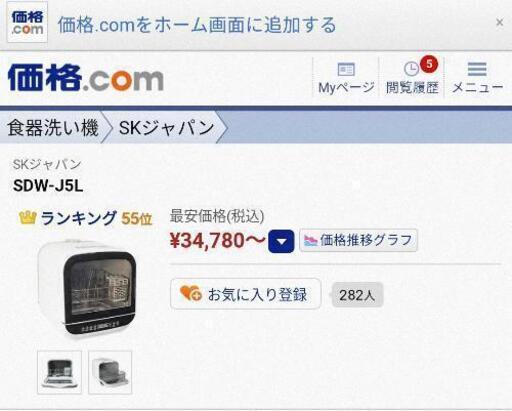The height and width of the screenshot is (411, 512).
Task: Open main dishwasher product image
Action: 87,287
